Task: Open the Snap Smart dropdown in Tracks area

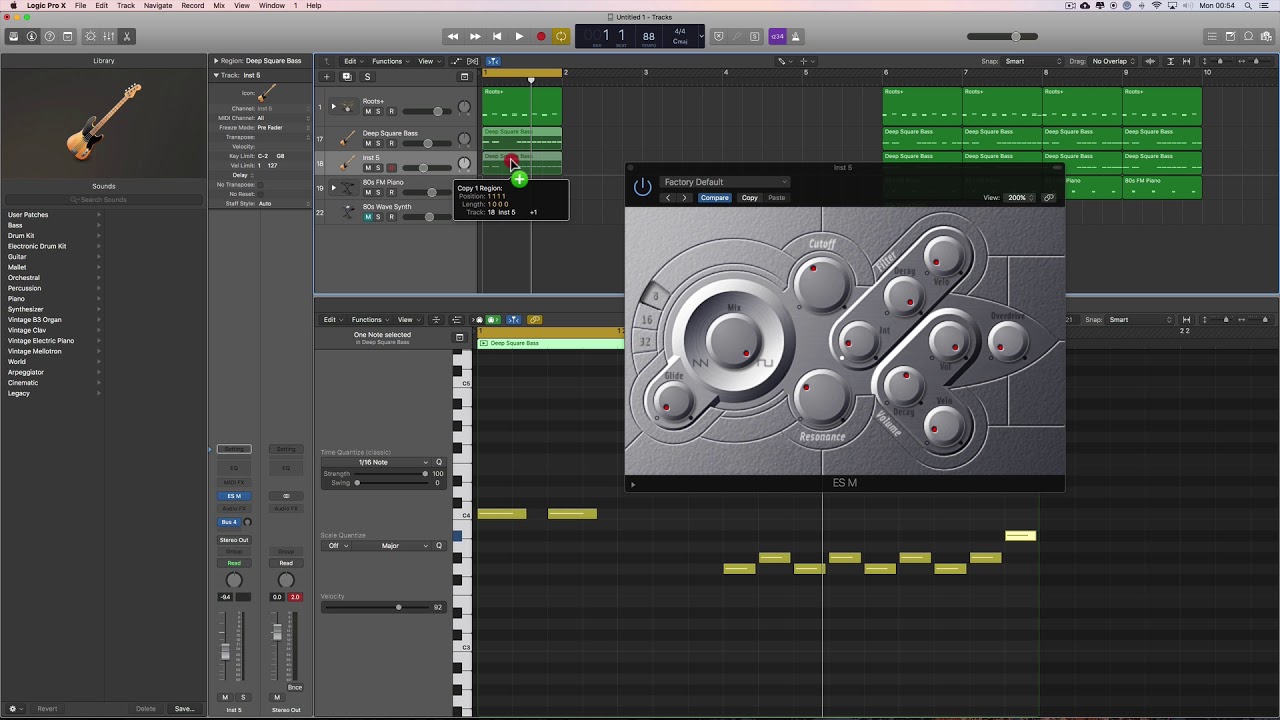Action: [1033, 61]
